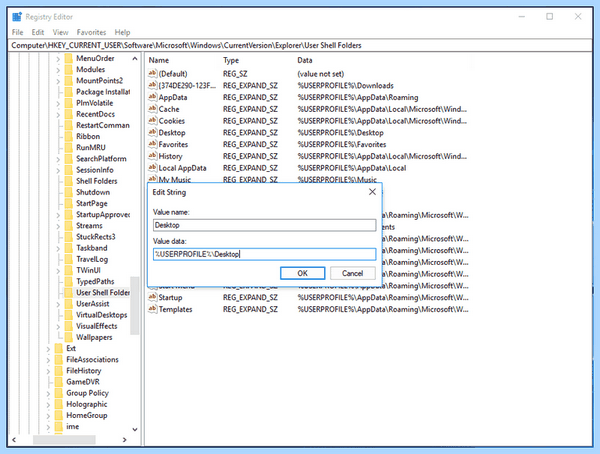Screen dimensions: 600x454
Task: Expand the Ext tree node
Action: [48, 349]
